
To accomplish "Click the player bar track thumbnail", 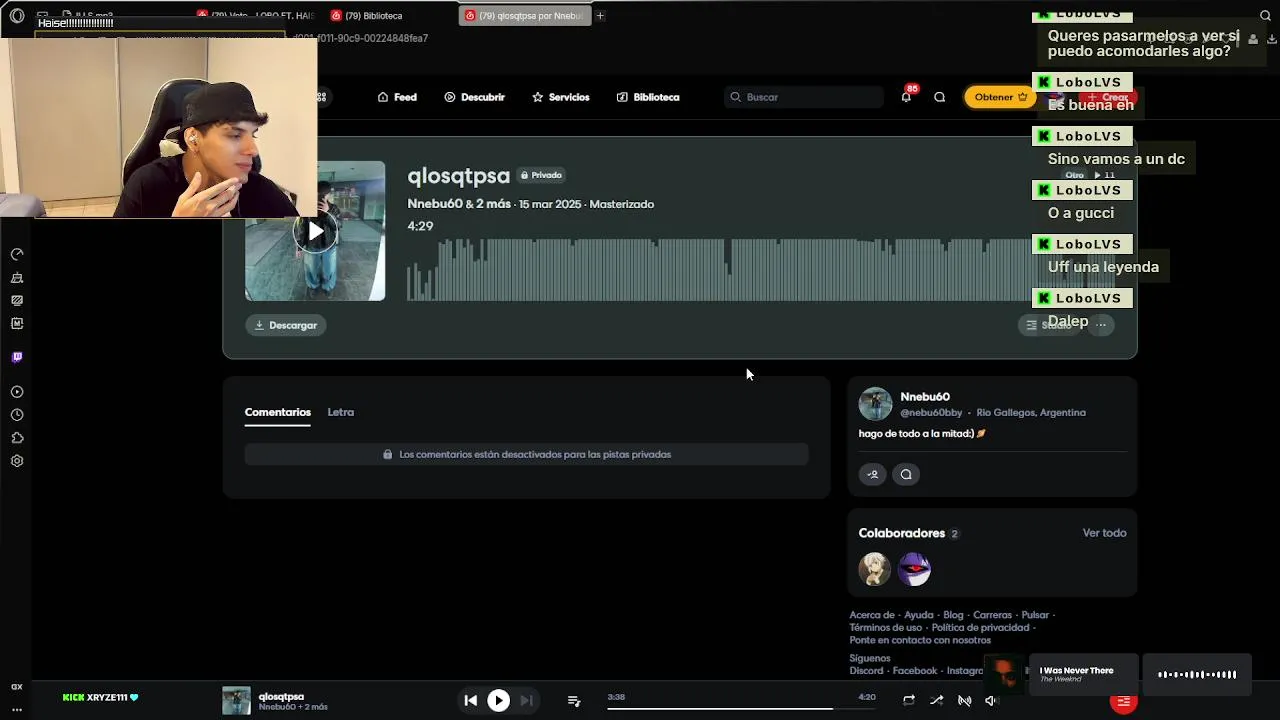I will coord(236,701).
